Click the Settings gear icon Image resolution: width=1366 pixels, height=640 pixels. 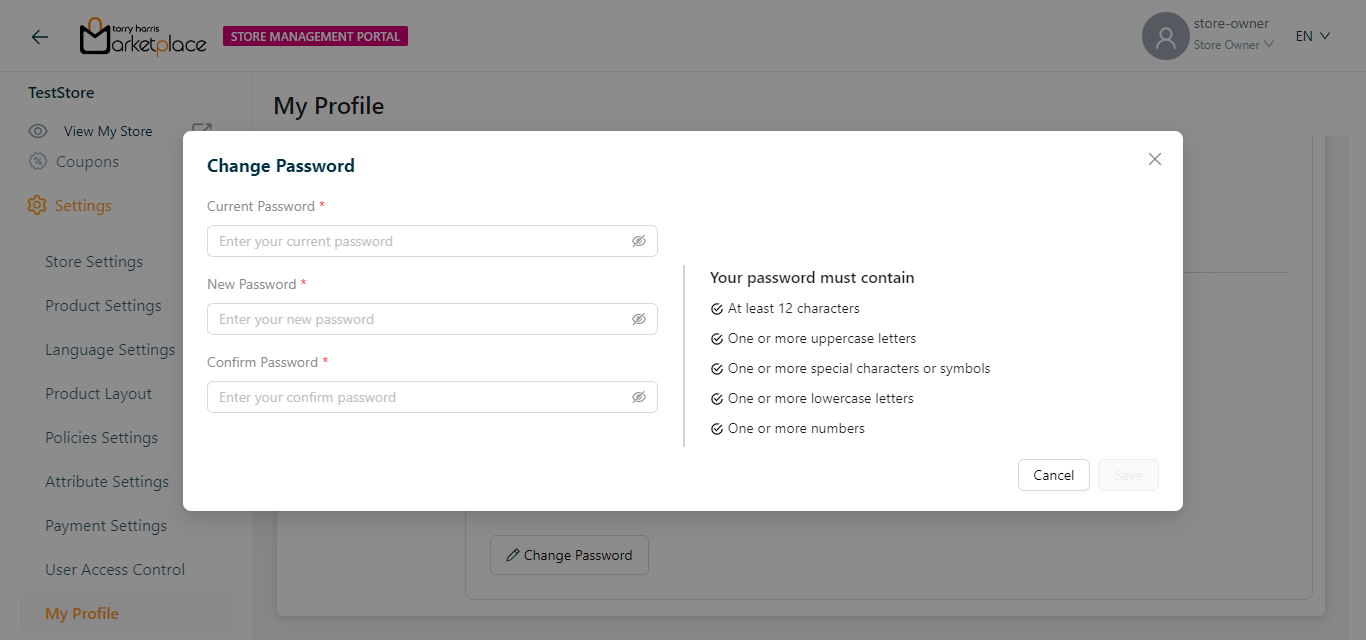pyautogui.click(x=37, y=206)
